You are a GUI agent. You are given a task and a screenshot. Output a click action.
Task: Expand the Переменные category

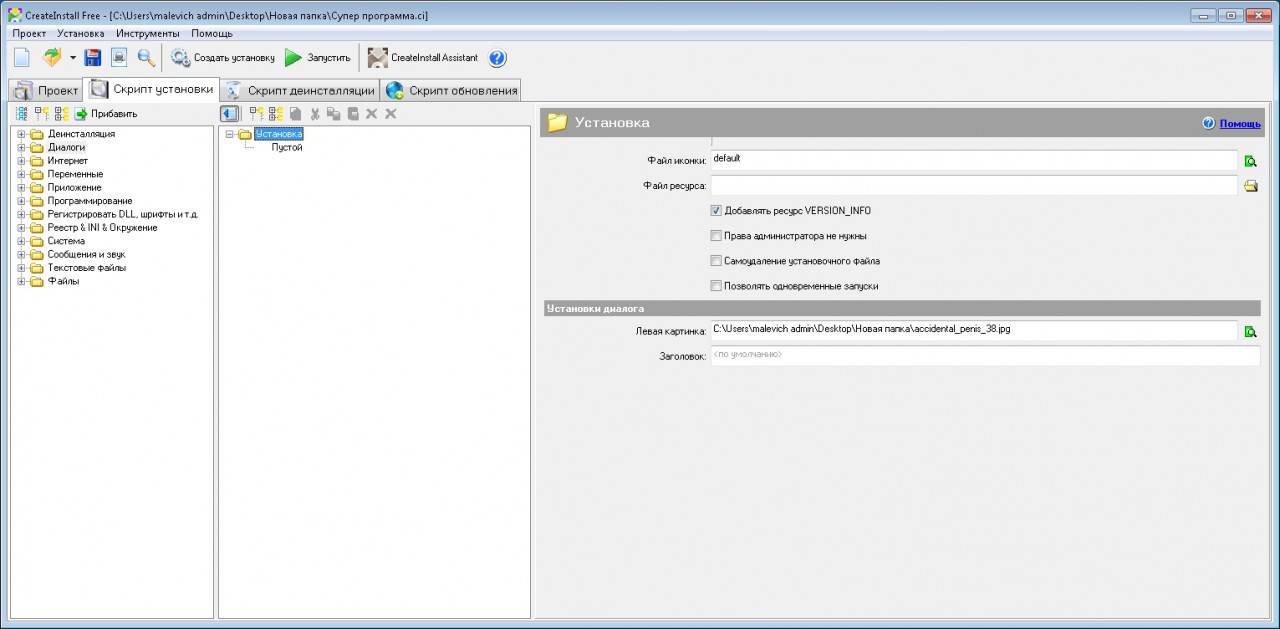pos(21,175)
